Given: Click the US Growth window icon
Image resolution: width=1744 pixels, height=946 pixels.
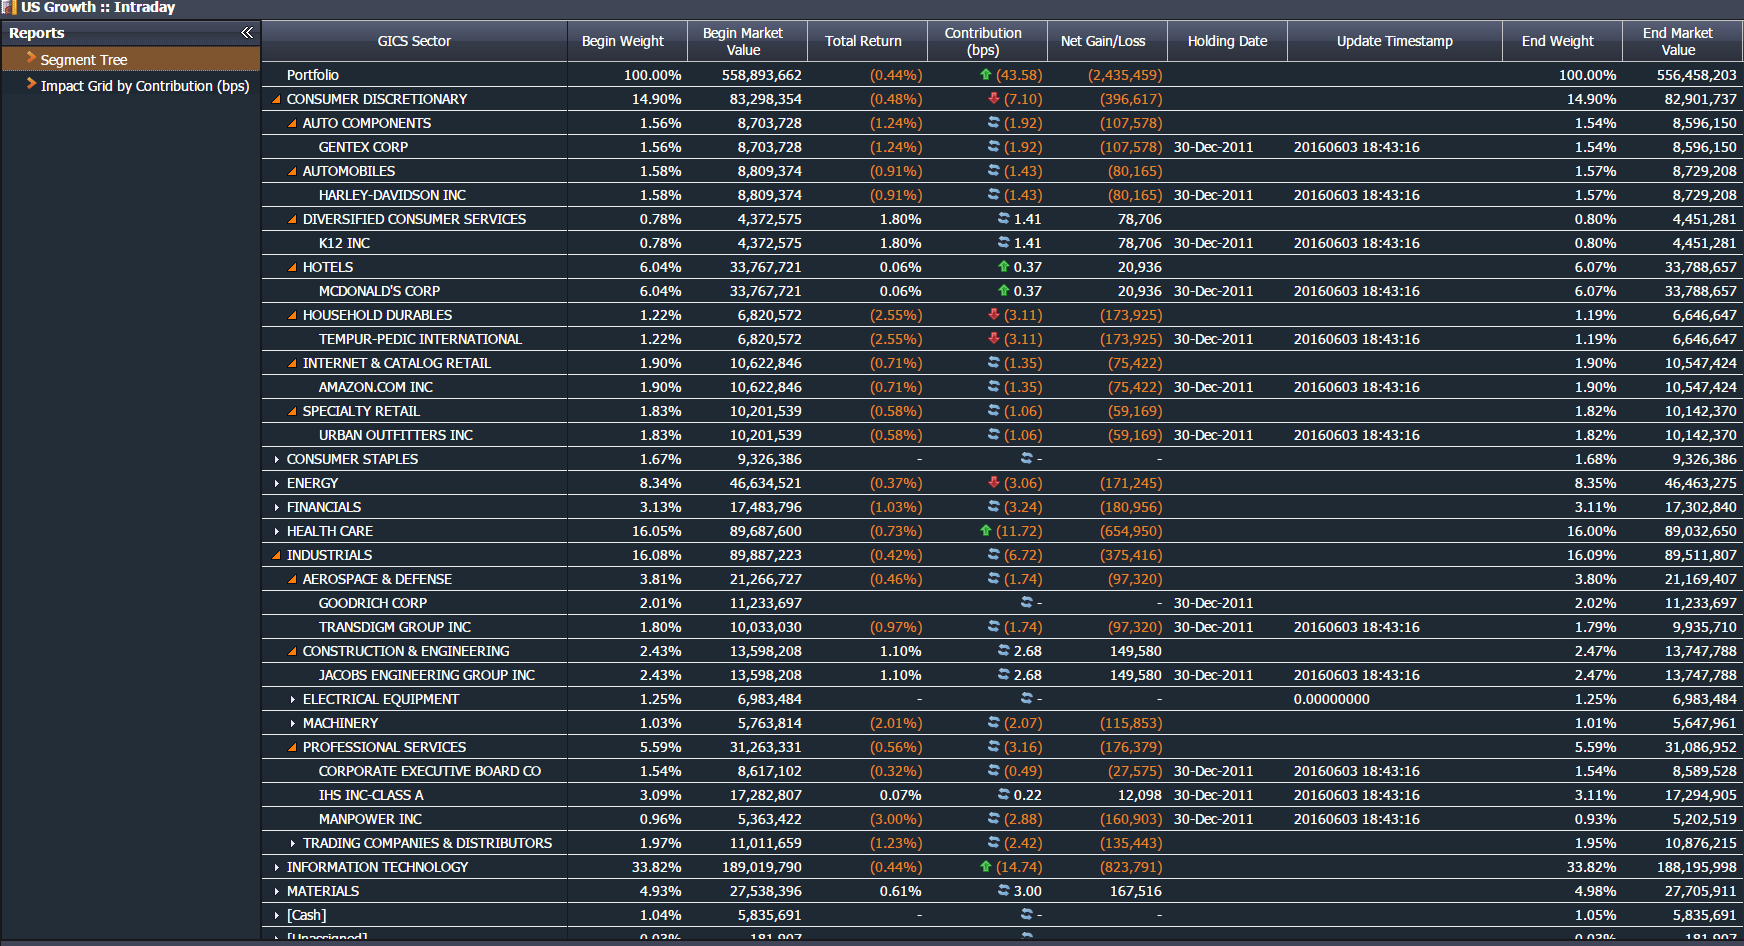Looking at the screenshot, I should [x=9, y=7].
